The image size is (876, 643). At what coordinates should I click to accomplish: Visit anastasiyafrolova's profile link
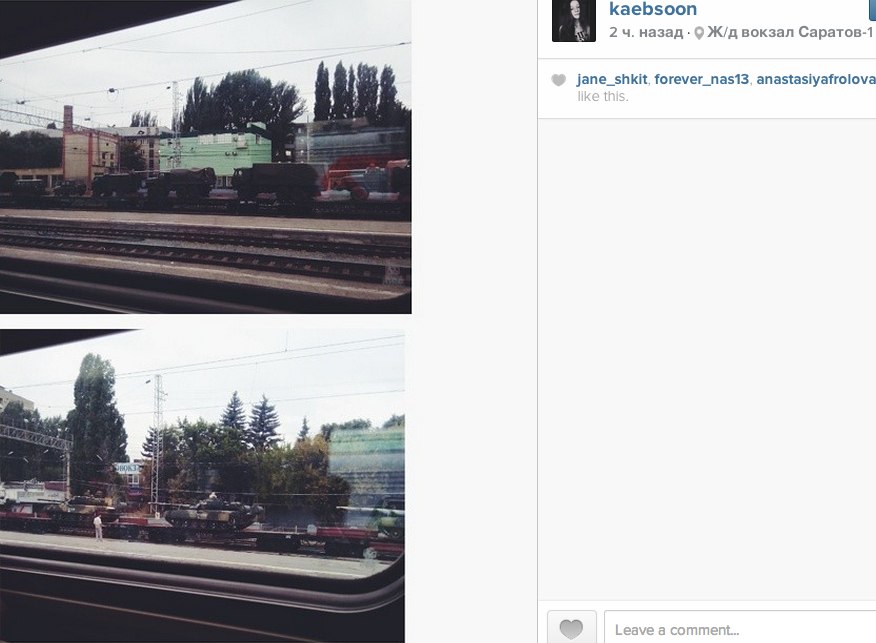[x=816, y=79]
